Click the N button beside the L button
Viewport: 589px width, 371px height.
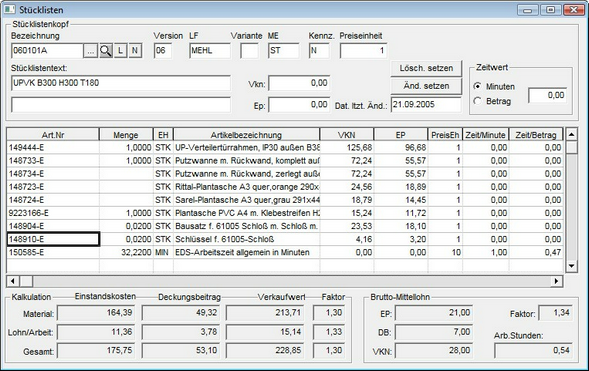pos(135,51)
